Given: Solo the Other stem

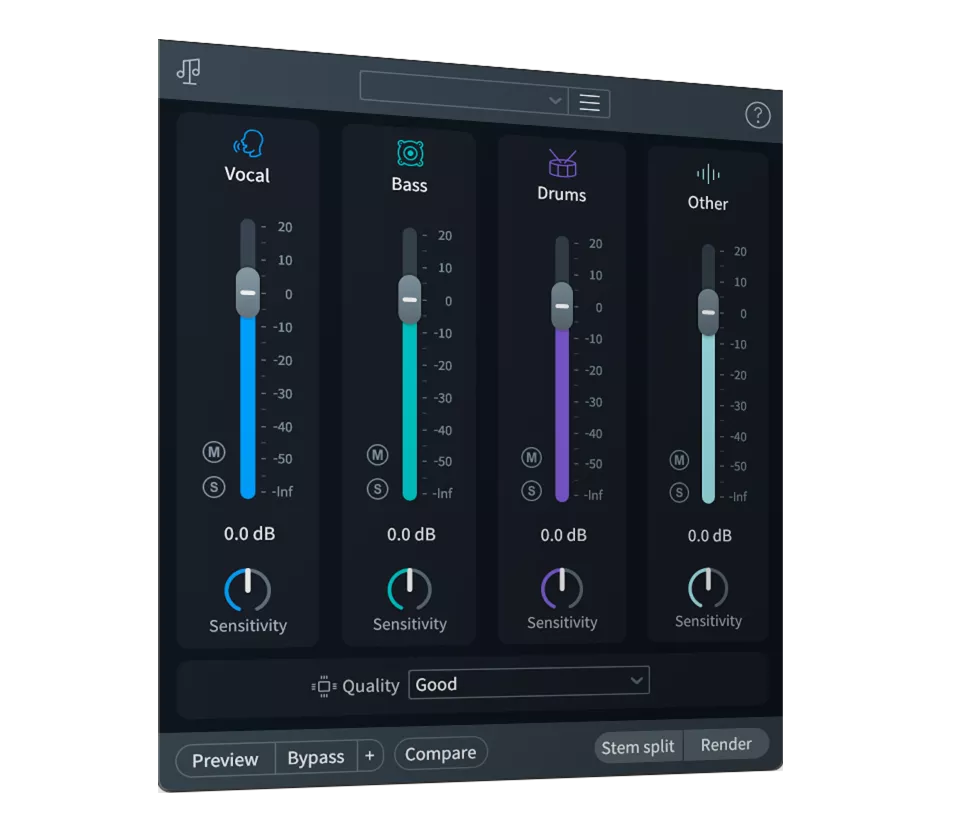Looking at the screenshot, I should pos(678,492).
